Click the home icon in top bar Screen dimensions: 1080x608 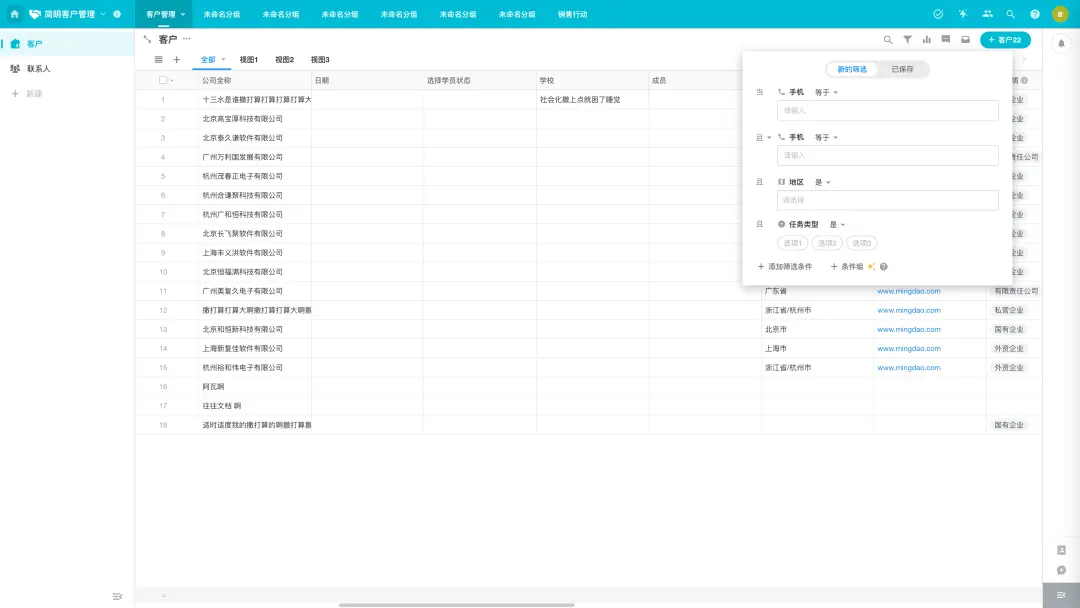(x=14, y=14)
